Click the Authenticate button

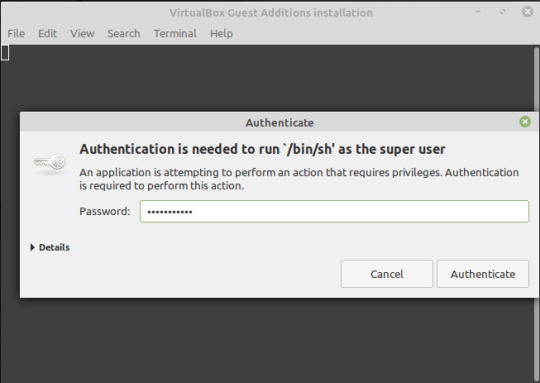coord(483,274)
